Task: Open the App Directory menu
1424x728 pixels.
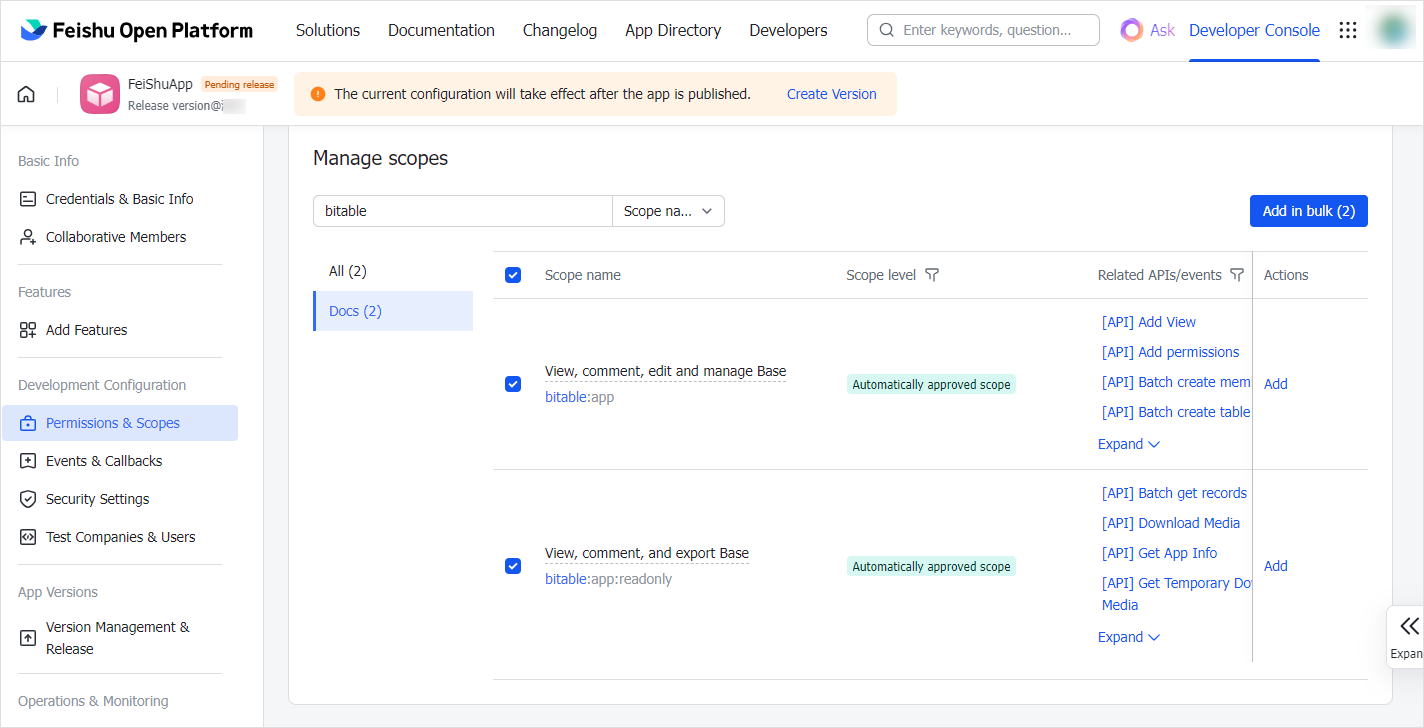Action: [x=673, y=30]
